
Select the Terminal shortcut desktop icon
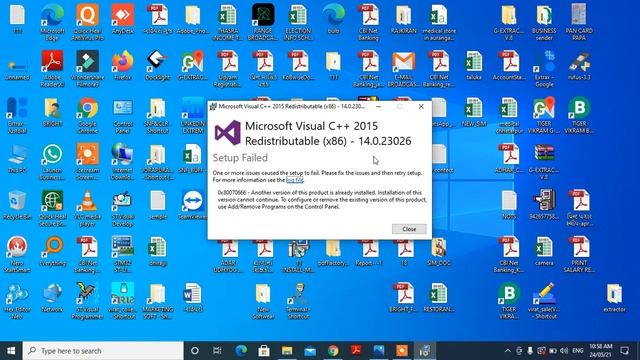[x=298, y=301]
